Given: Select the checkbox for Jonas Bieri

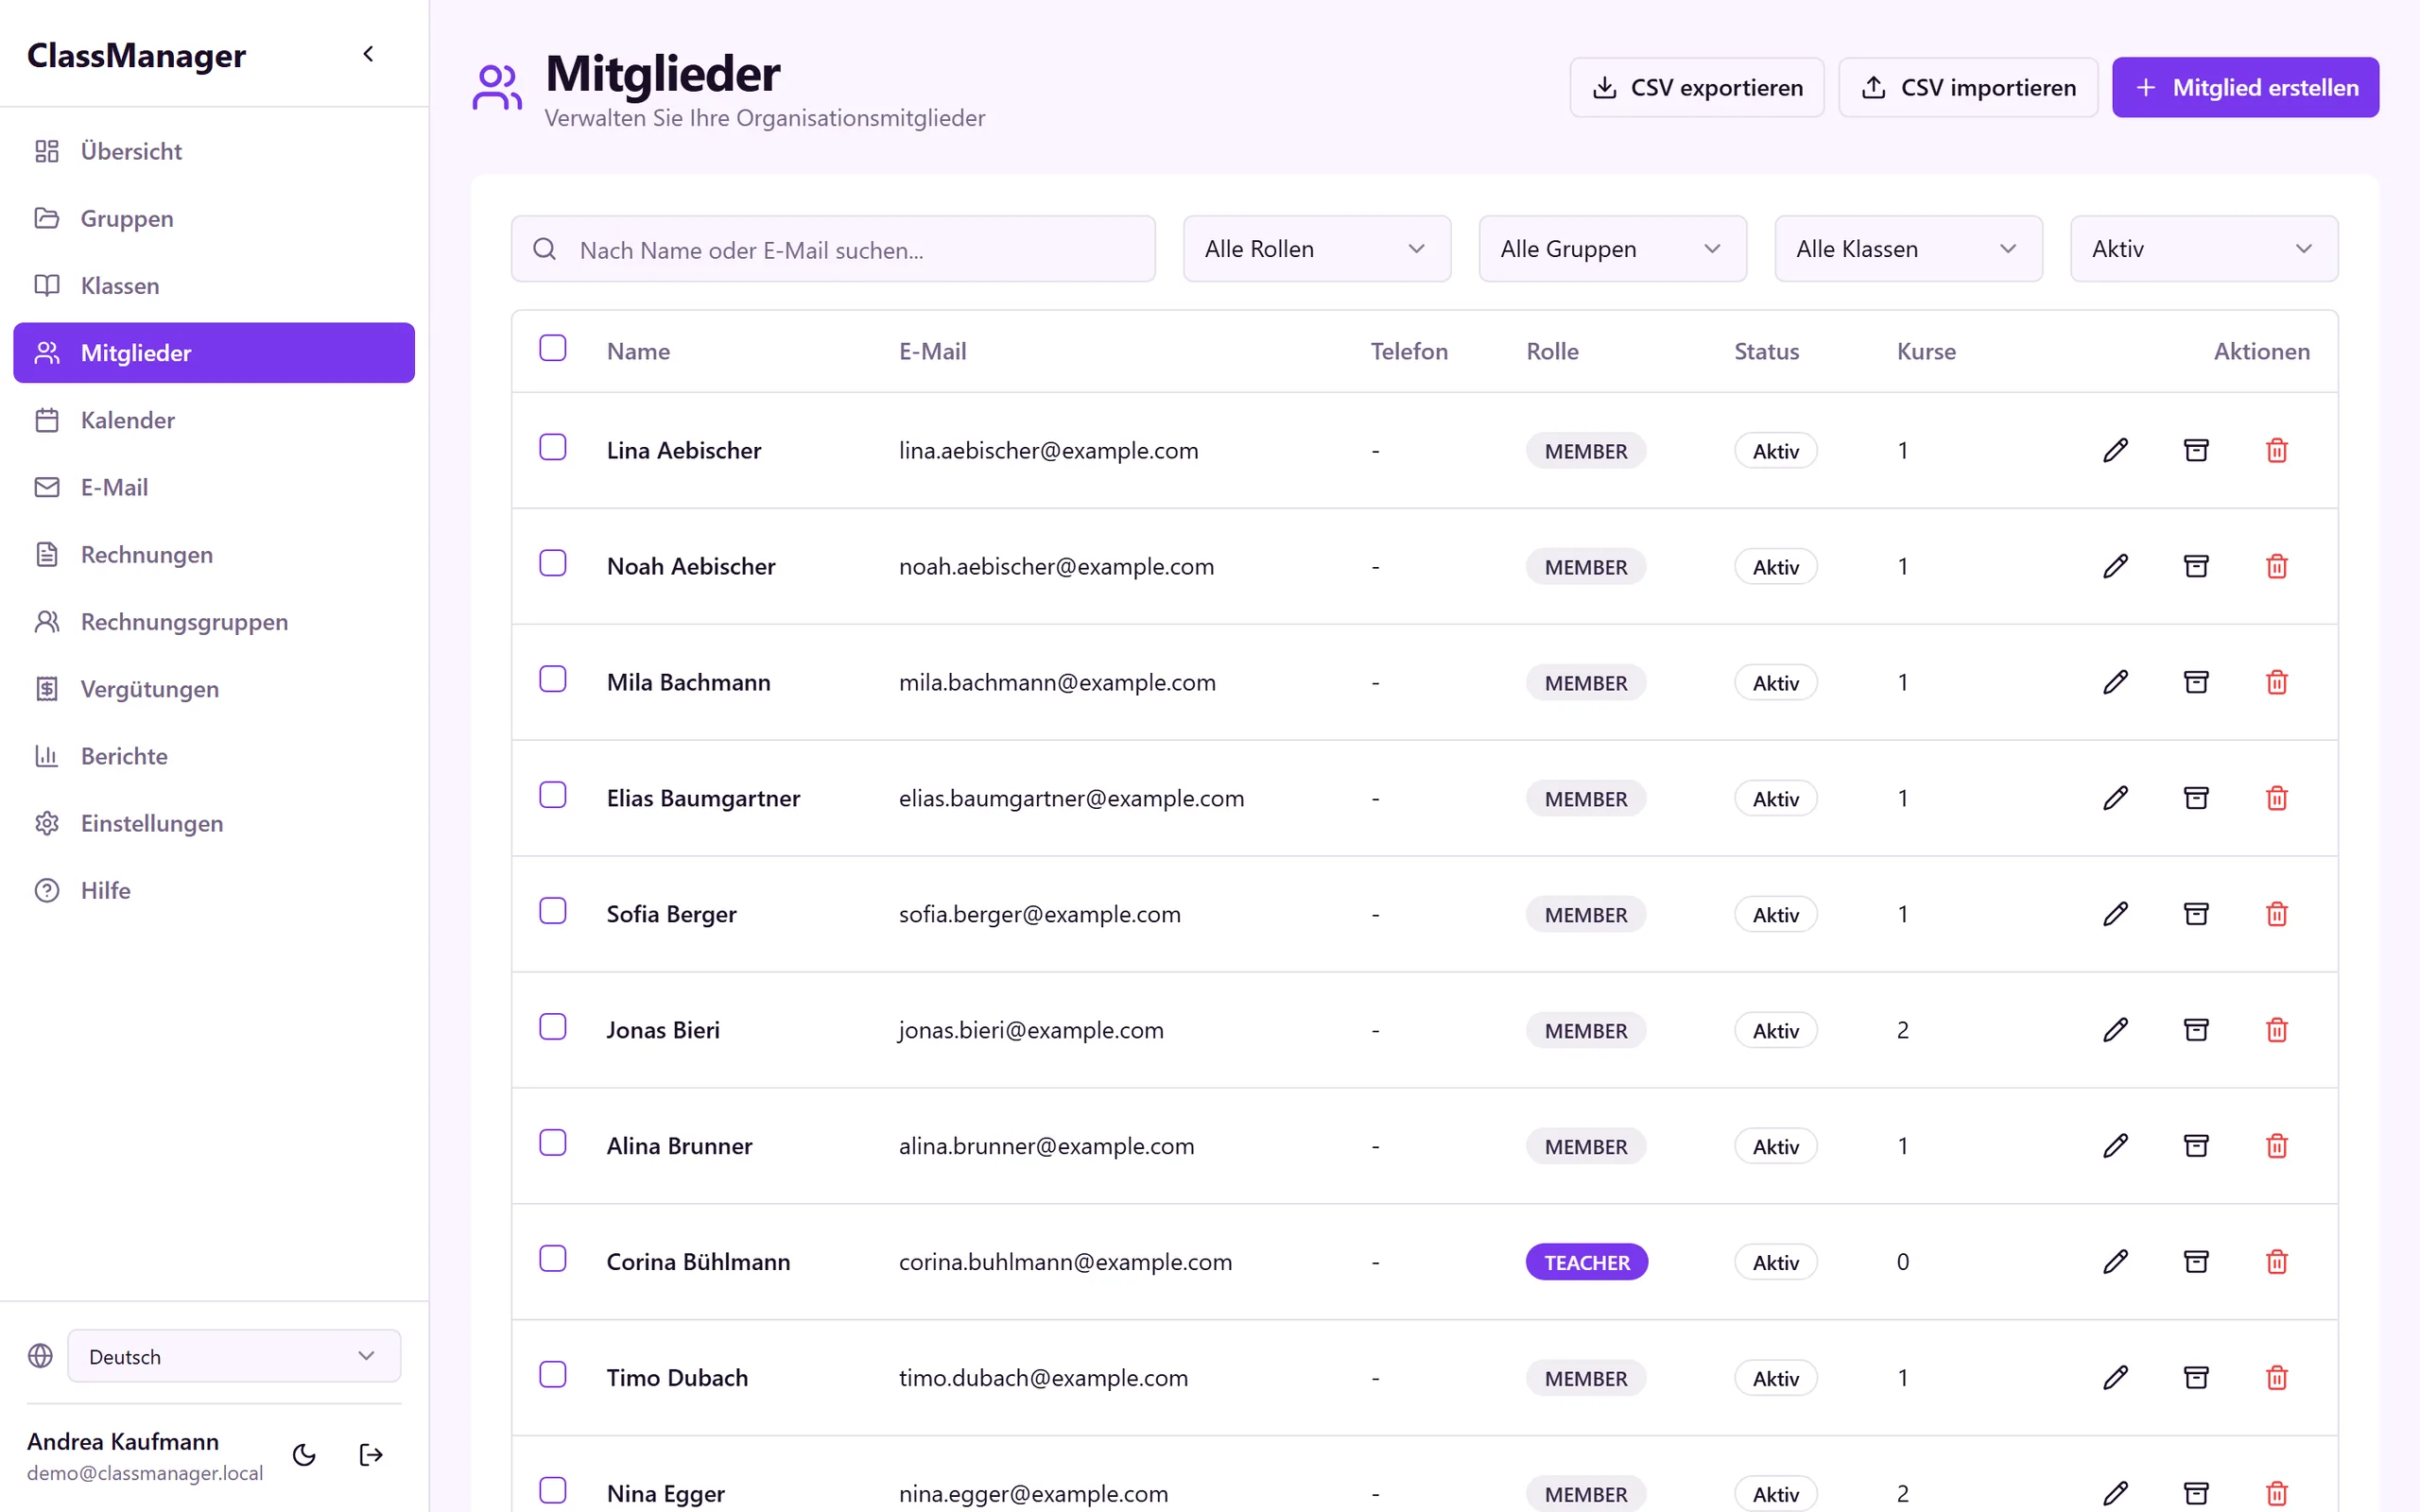Looking at the screenshot, I should [553, 1027].
